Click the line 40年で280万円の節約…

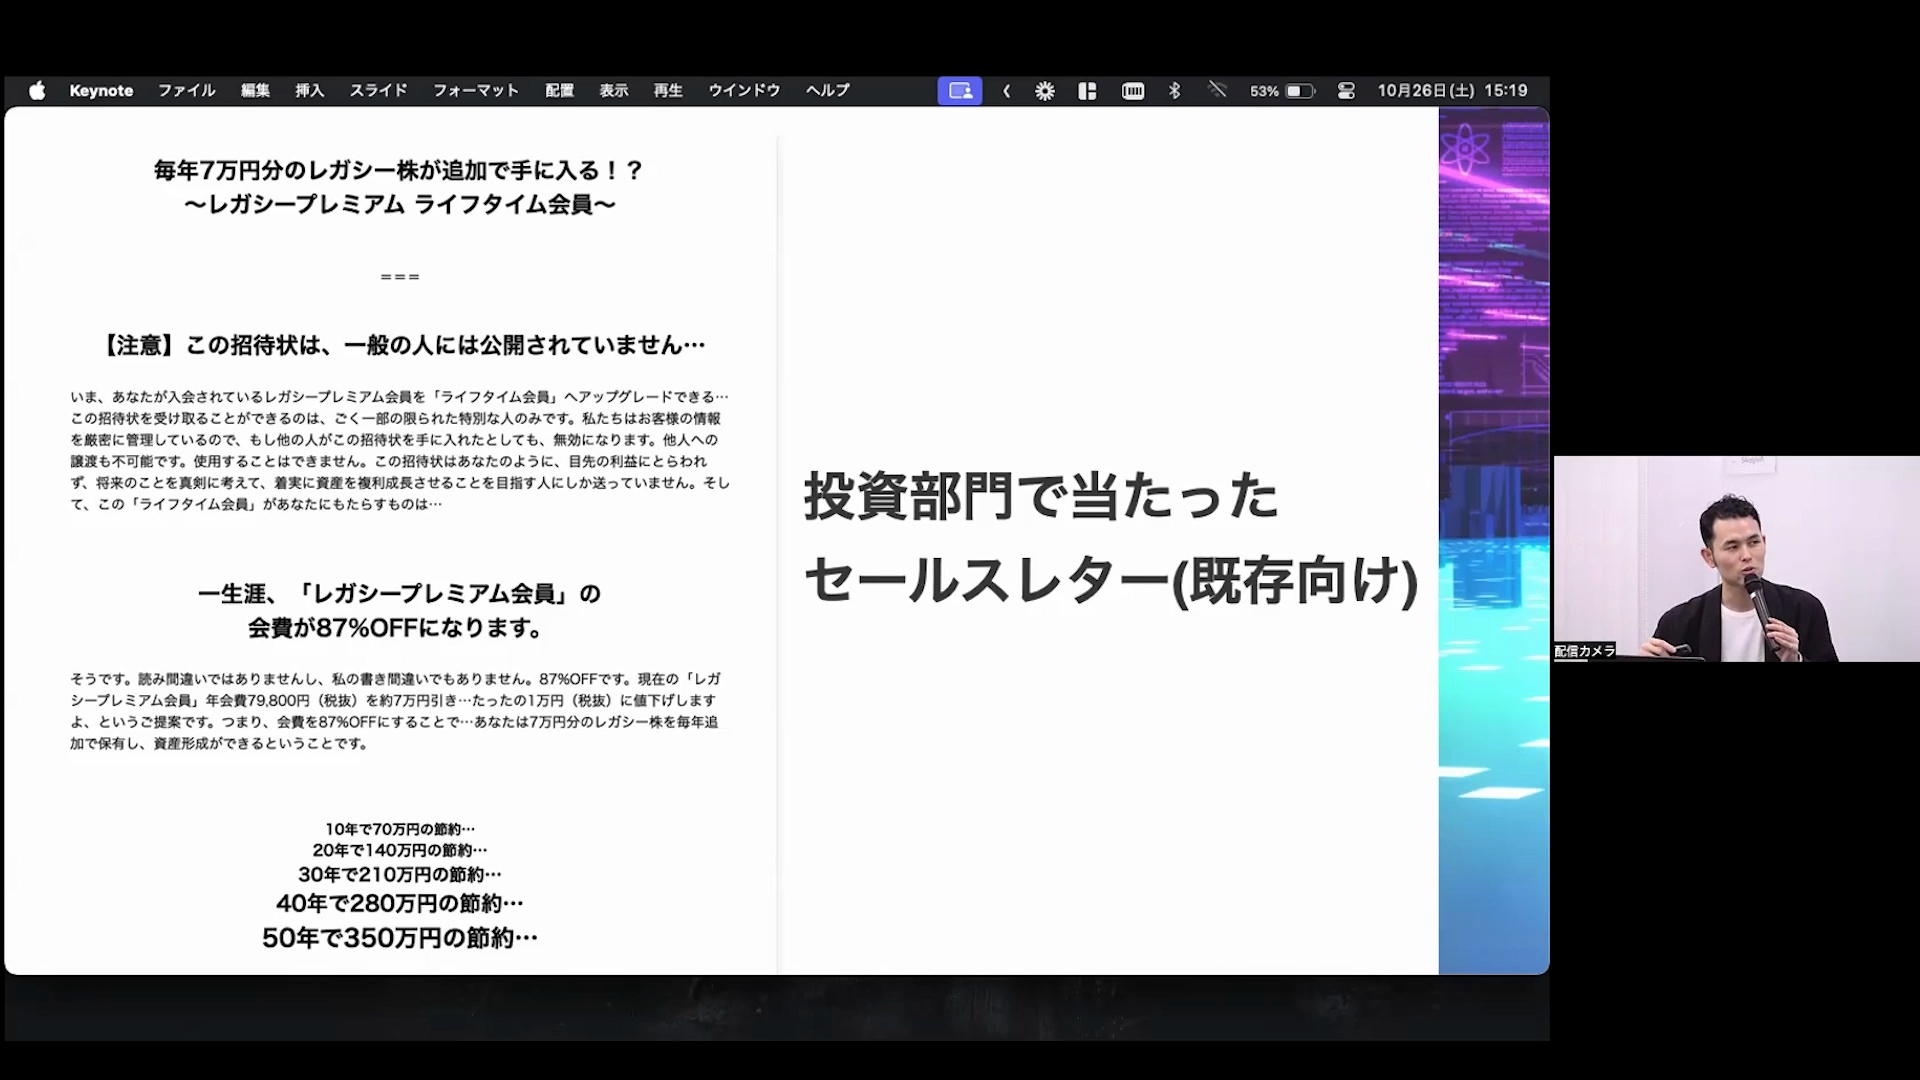tap(400, 904)
